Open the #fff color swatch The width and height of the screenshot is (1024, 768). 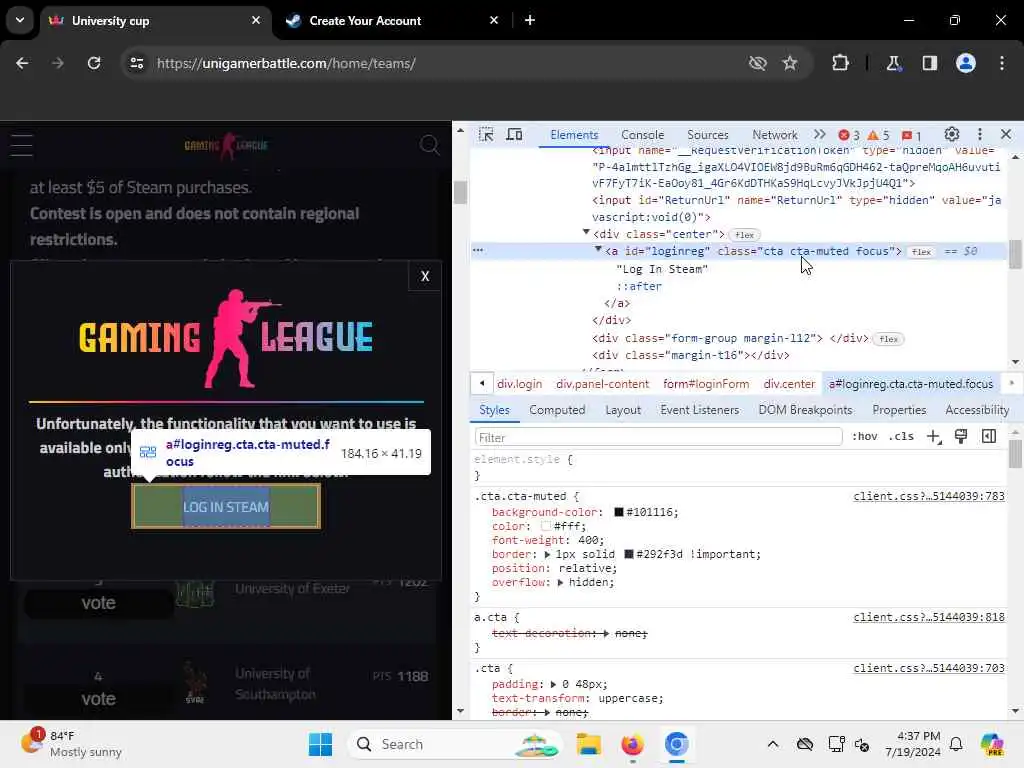546,526
